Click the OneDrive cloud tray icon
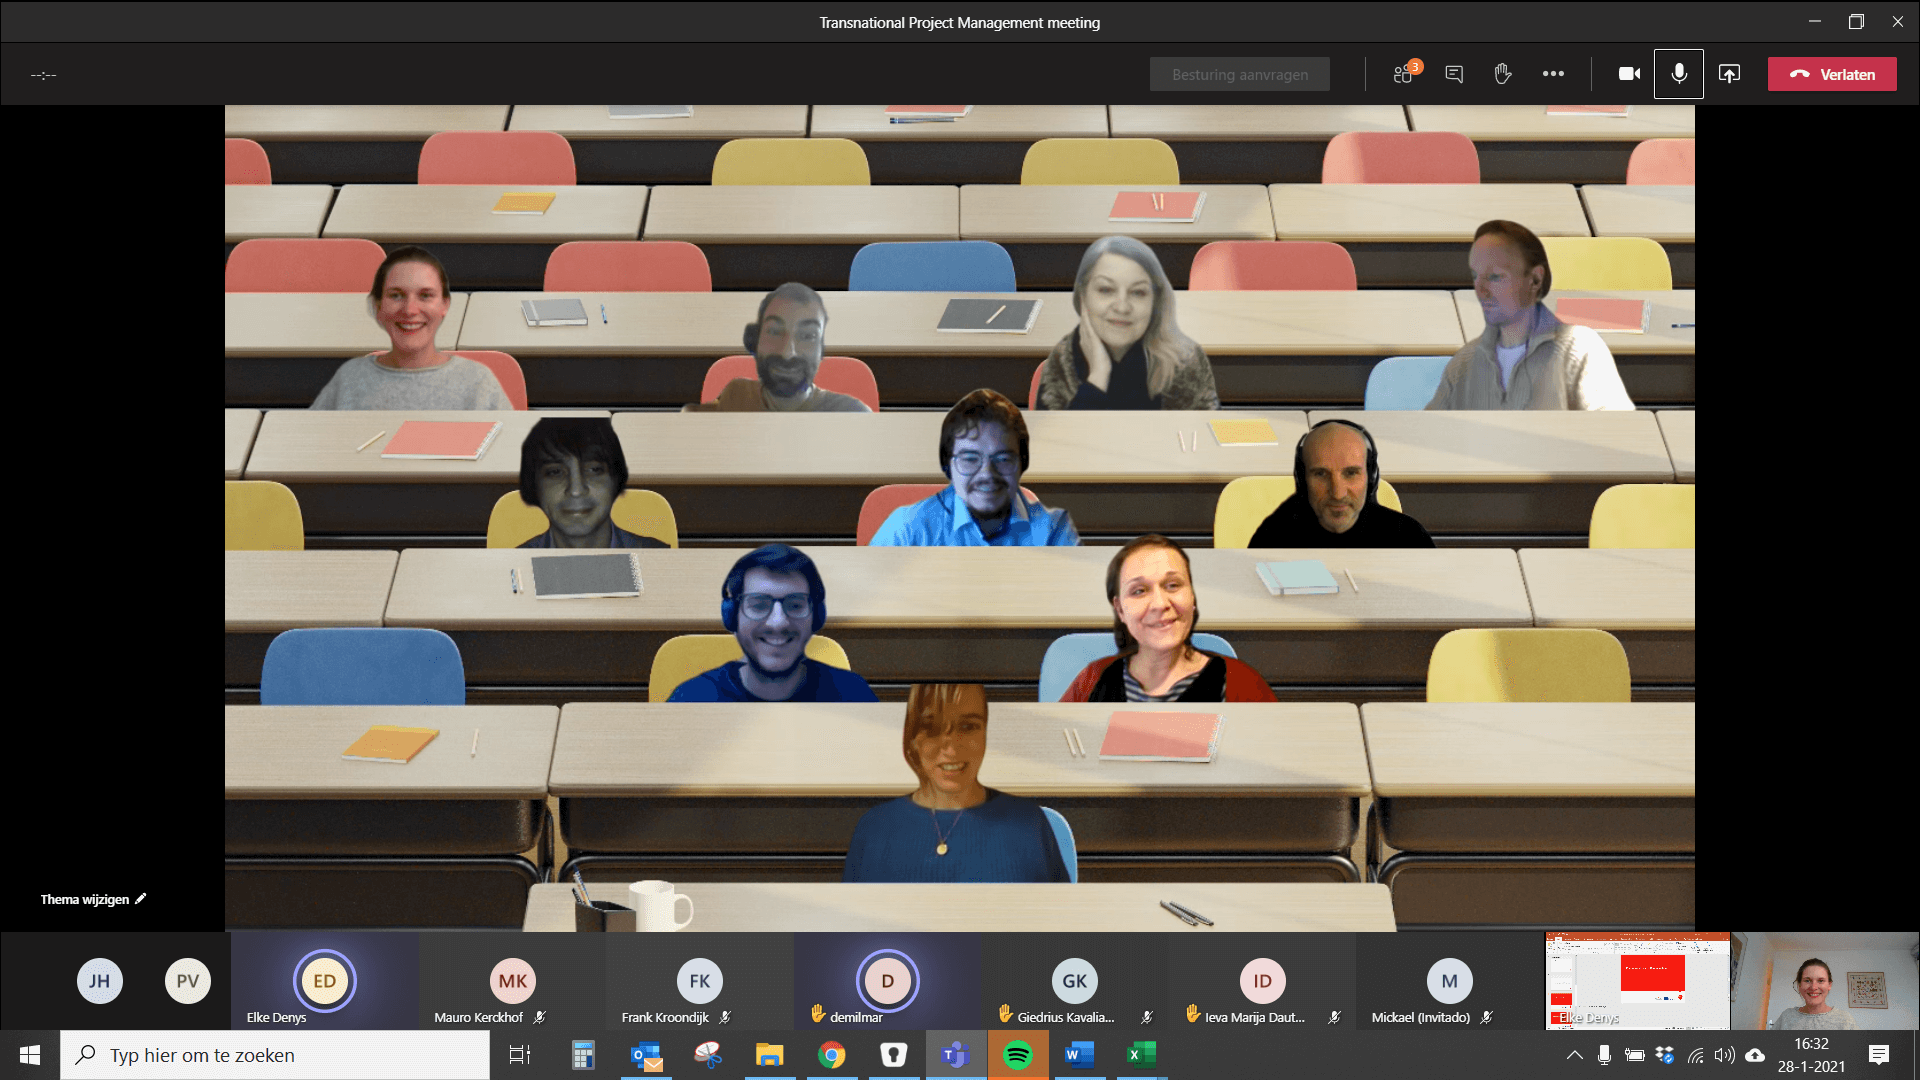 (x=1755, y=1055)
